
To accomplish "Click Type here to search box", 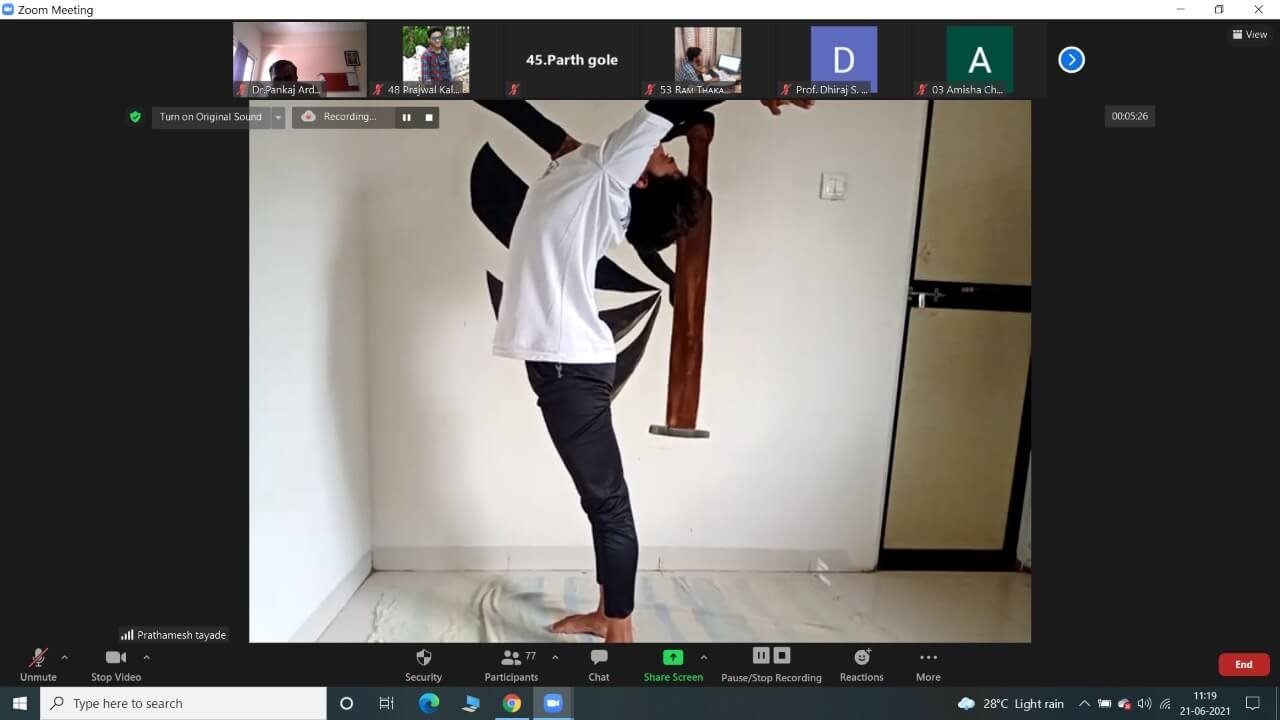I will point(184,703).
